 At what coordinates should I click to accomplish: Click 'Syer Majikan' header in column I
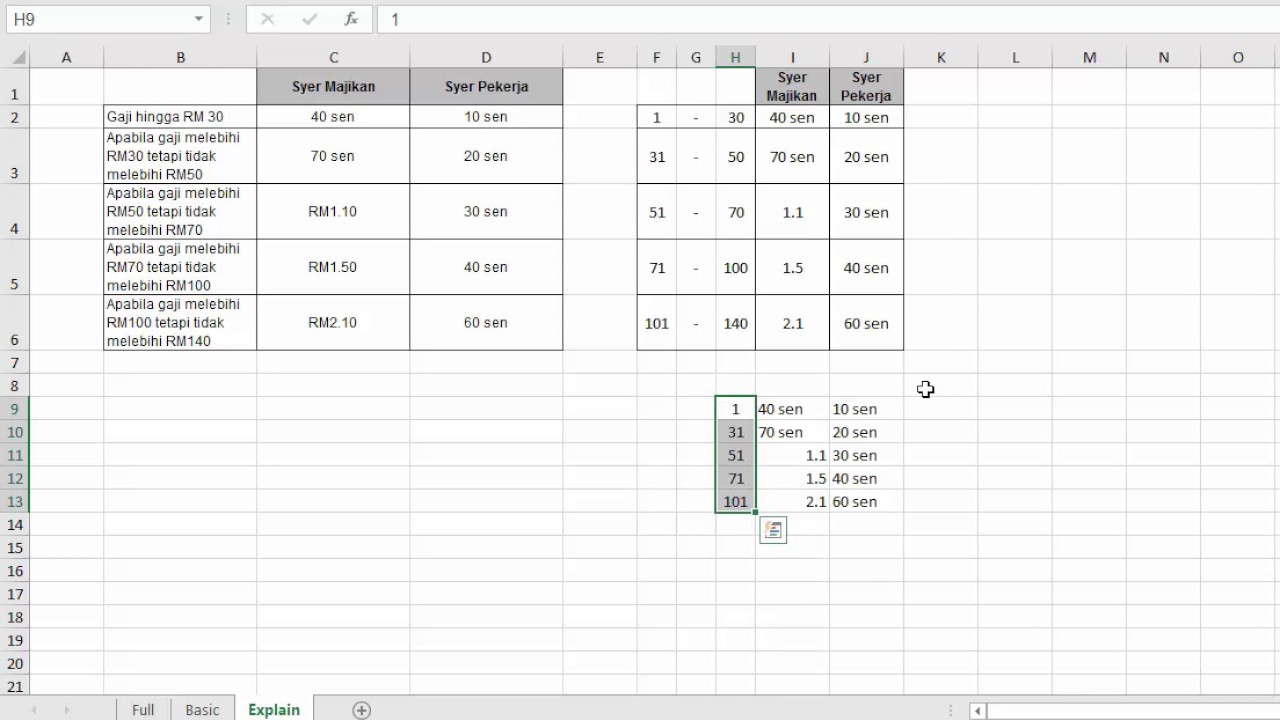pyautogui.click(x=792, y=86)
